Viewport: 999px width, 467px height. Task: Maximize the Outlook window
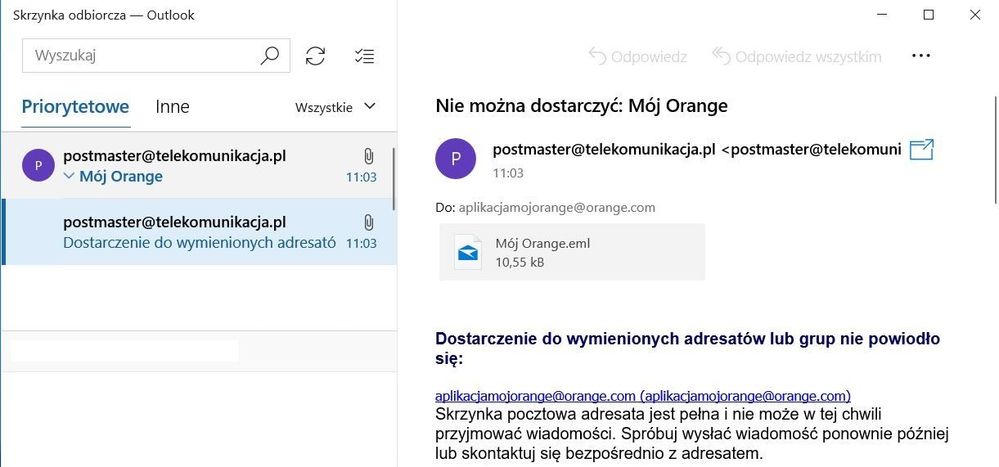point(928,15)
